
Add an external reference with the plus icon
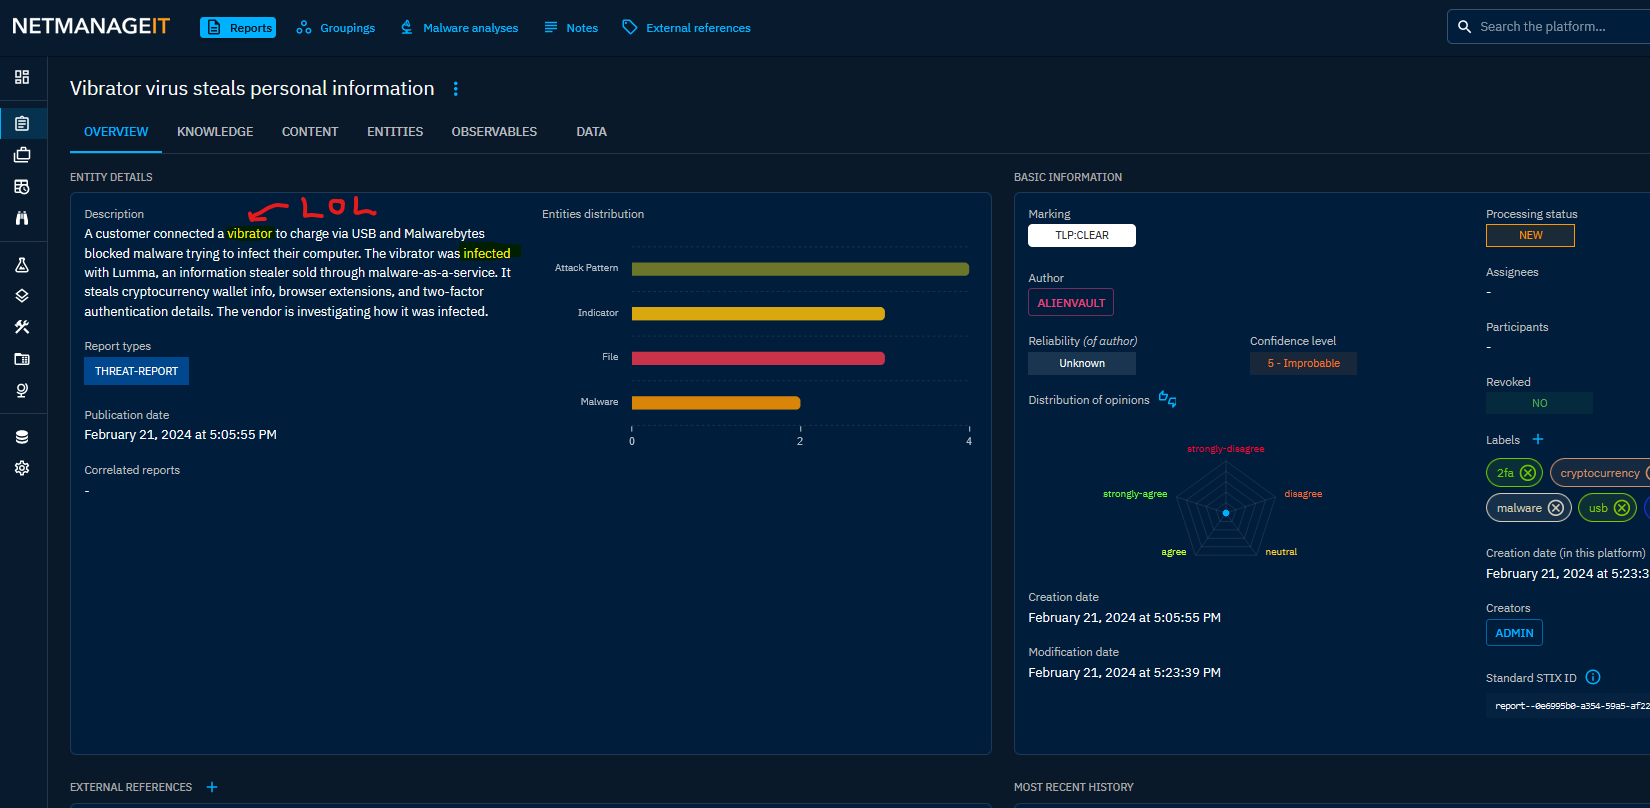(x=212, y=787)
